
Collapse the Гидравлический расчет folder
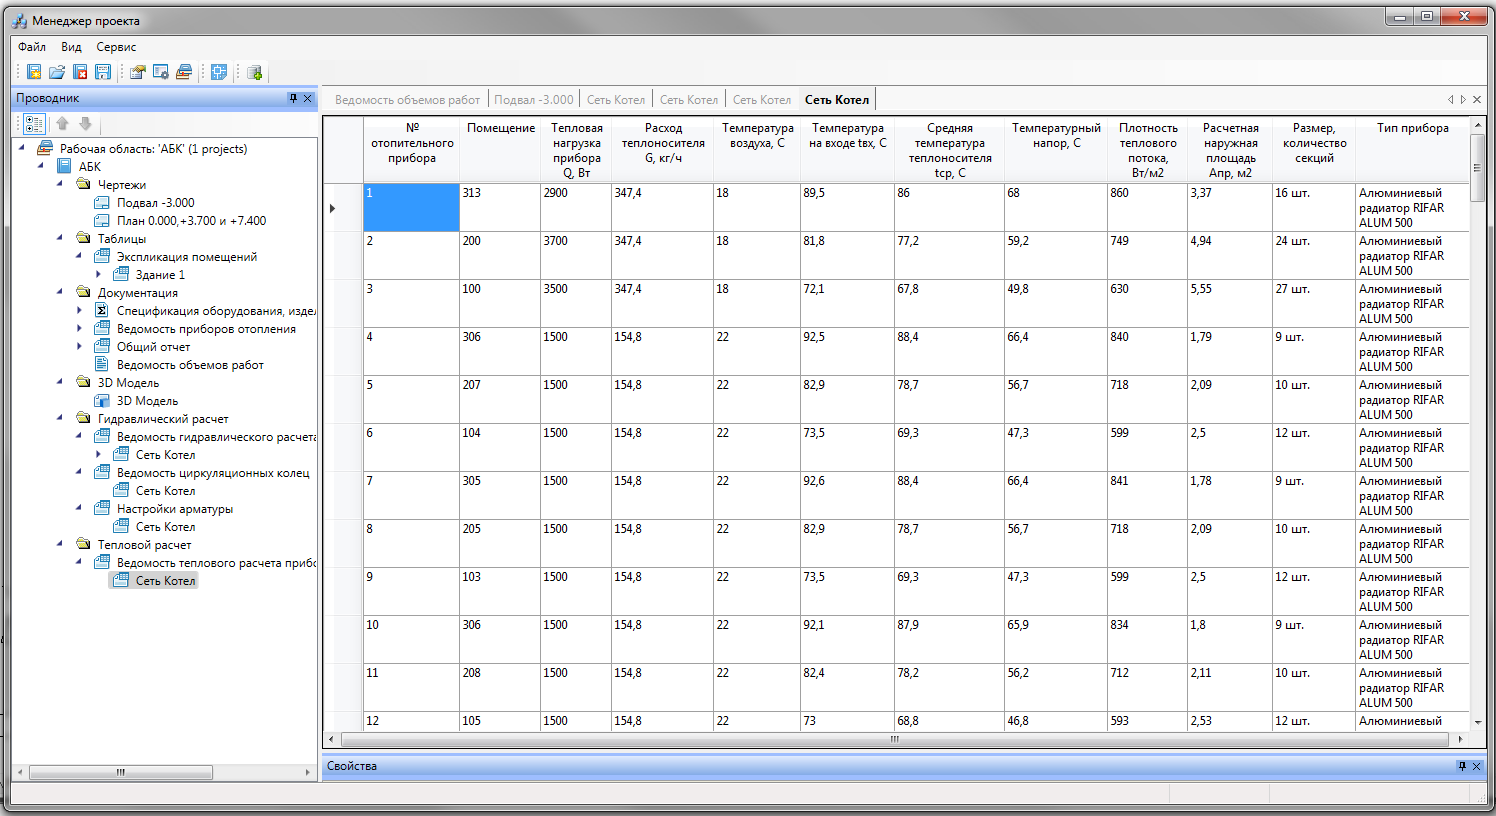60,419
